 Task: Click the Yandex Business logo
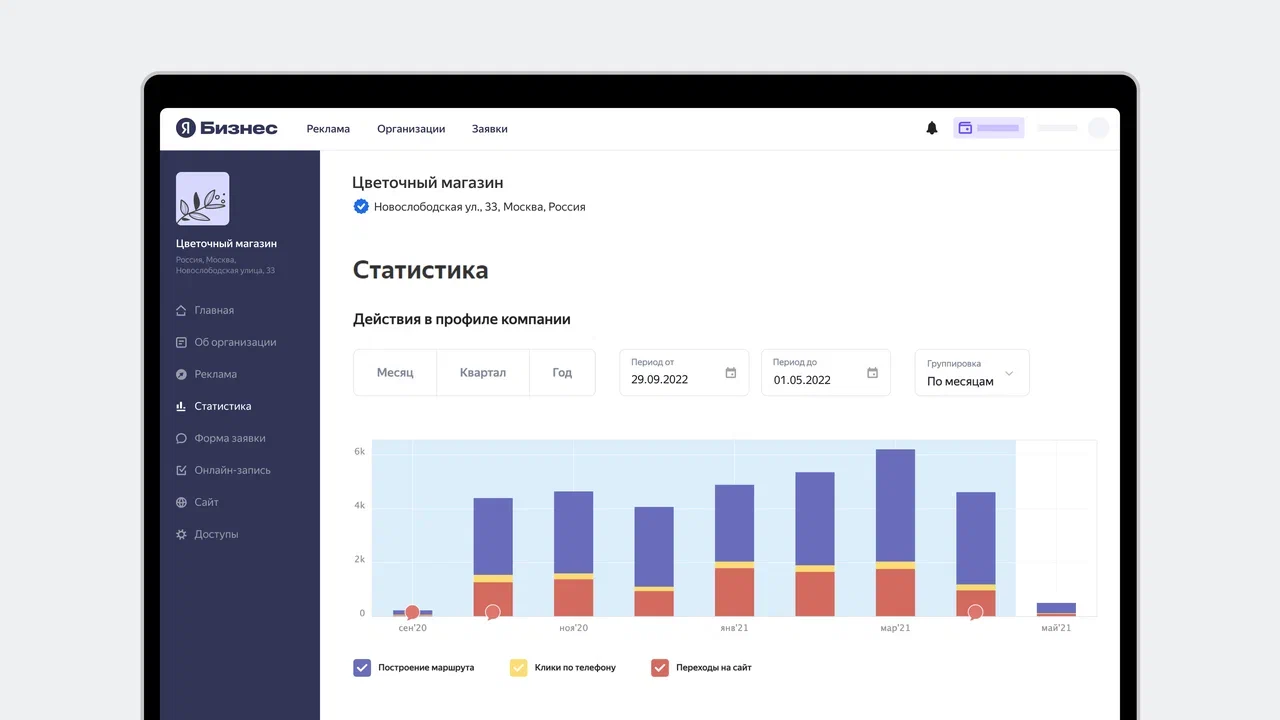coord(227,128)
